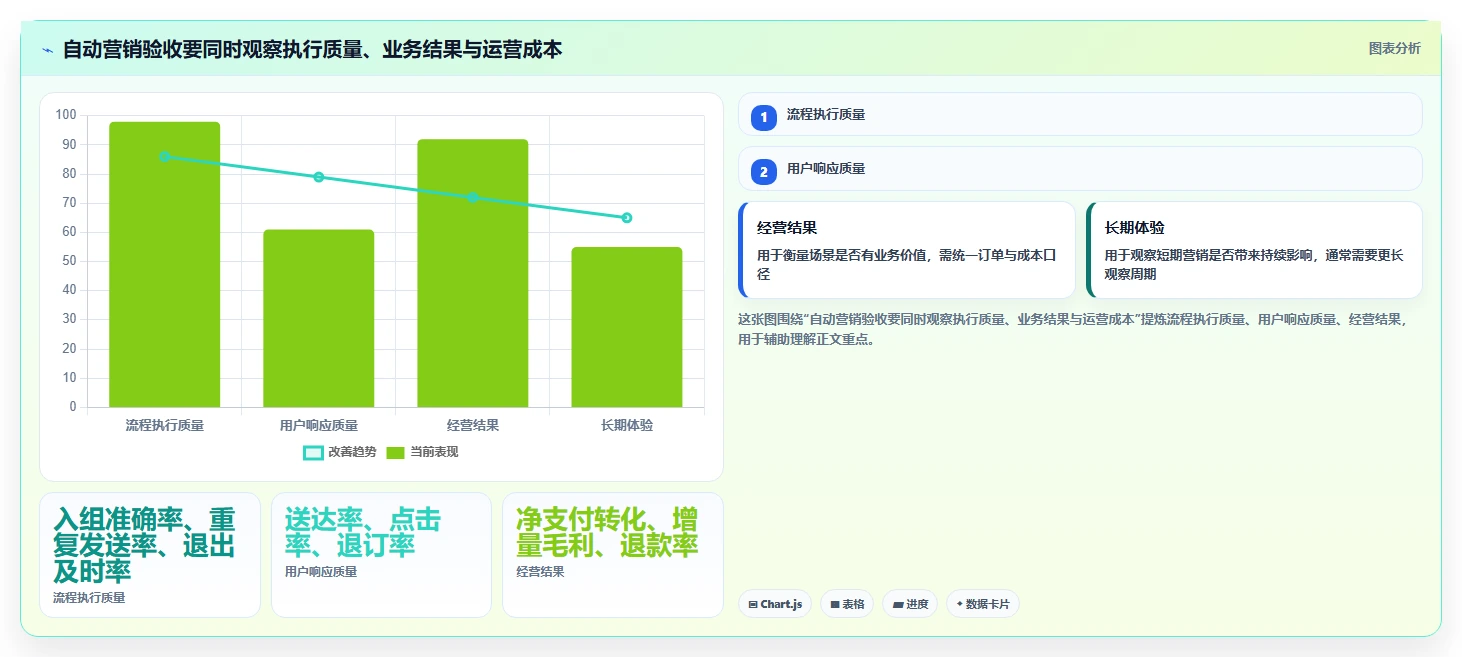1462x657 pixels.
Task: Click the 经营结果 green bar
Action: click(x=473, y=273)
